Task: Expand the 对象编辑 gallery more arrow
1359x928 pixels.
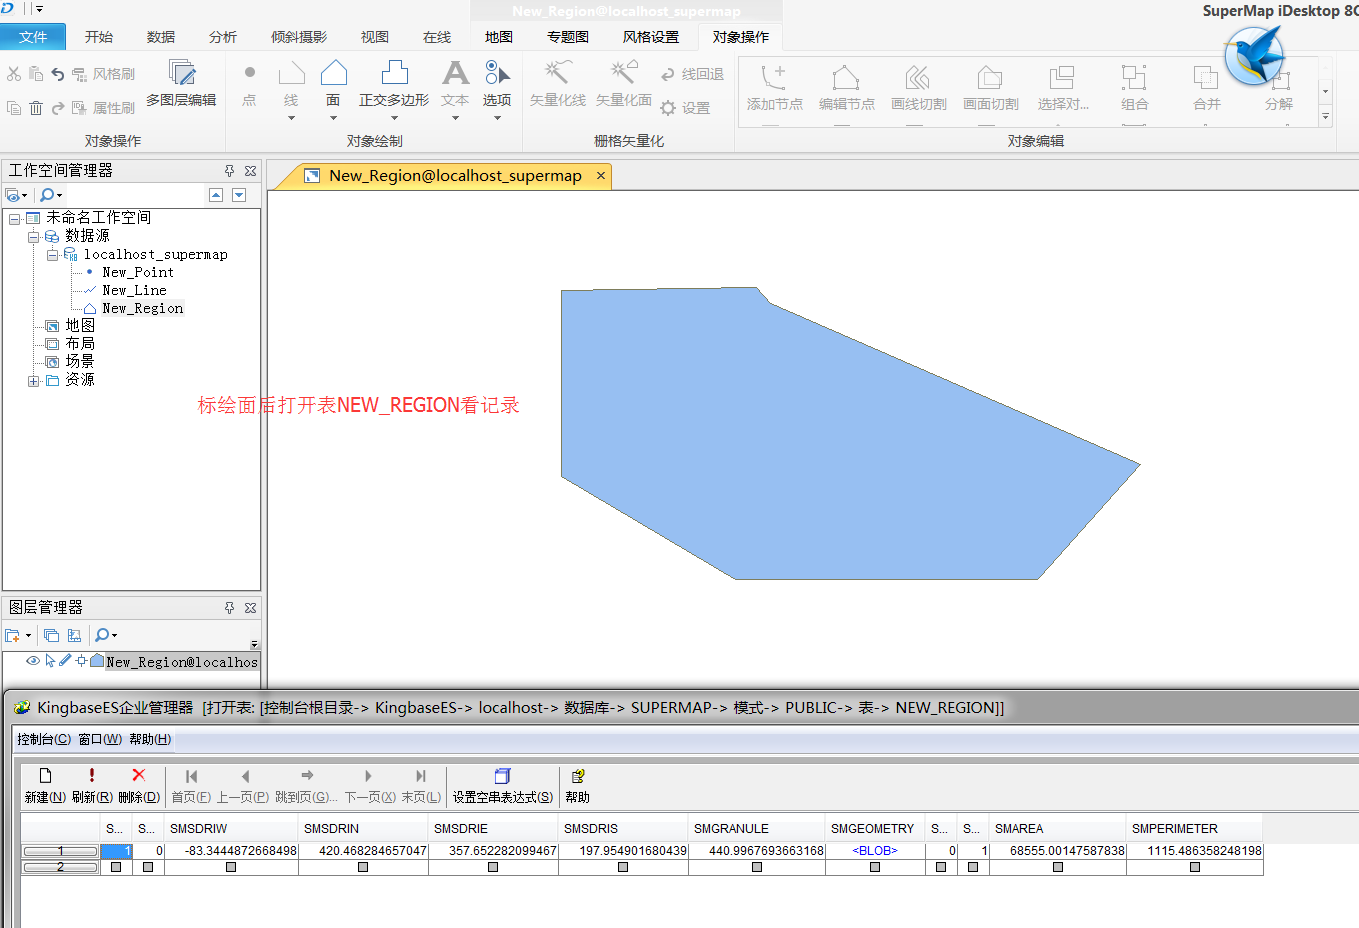Action: tap(1326, 117)
